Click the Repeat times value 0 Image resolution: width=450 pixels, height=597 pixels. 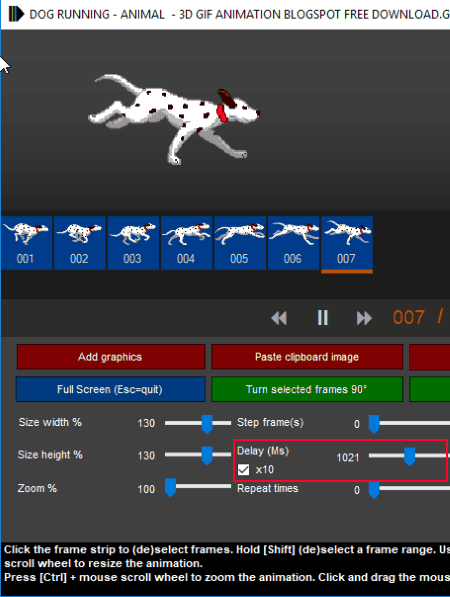(357, 490)
